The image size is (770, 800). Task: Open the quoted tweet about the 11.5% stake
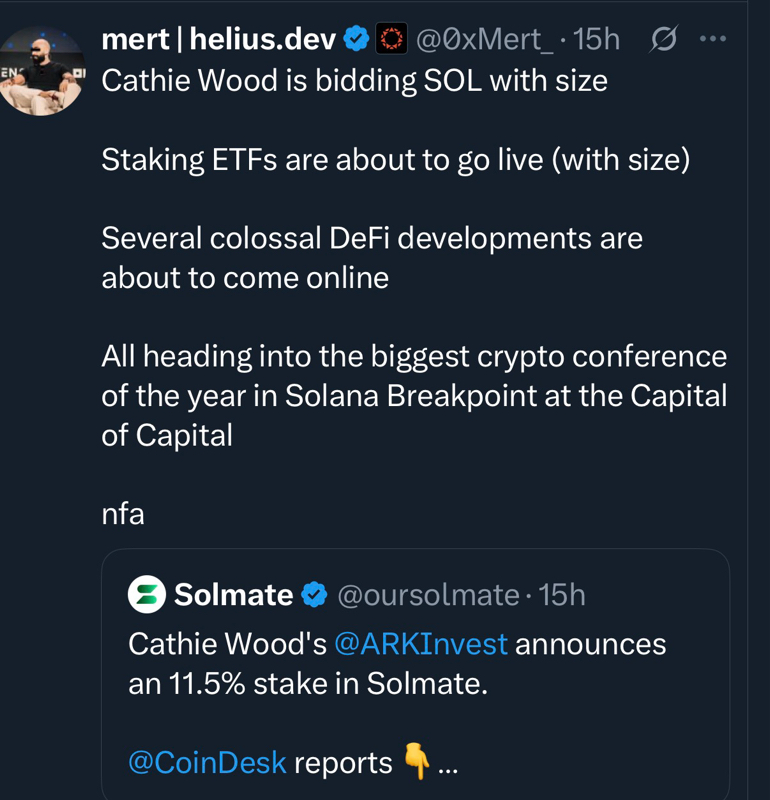coord(400,686)
